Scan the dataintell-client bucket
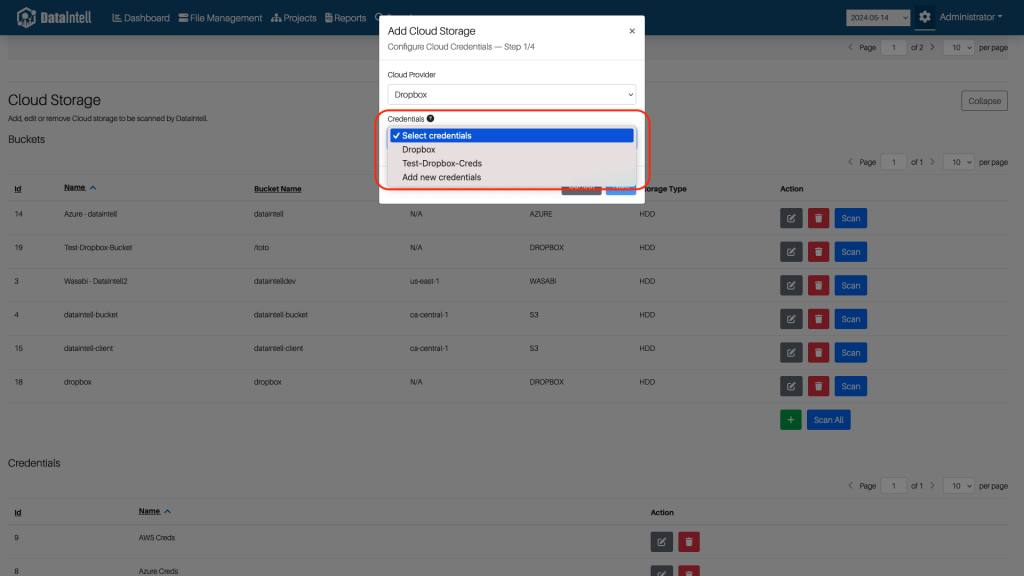 coord(850,353)
